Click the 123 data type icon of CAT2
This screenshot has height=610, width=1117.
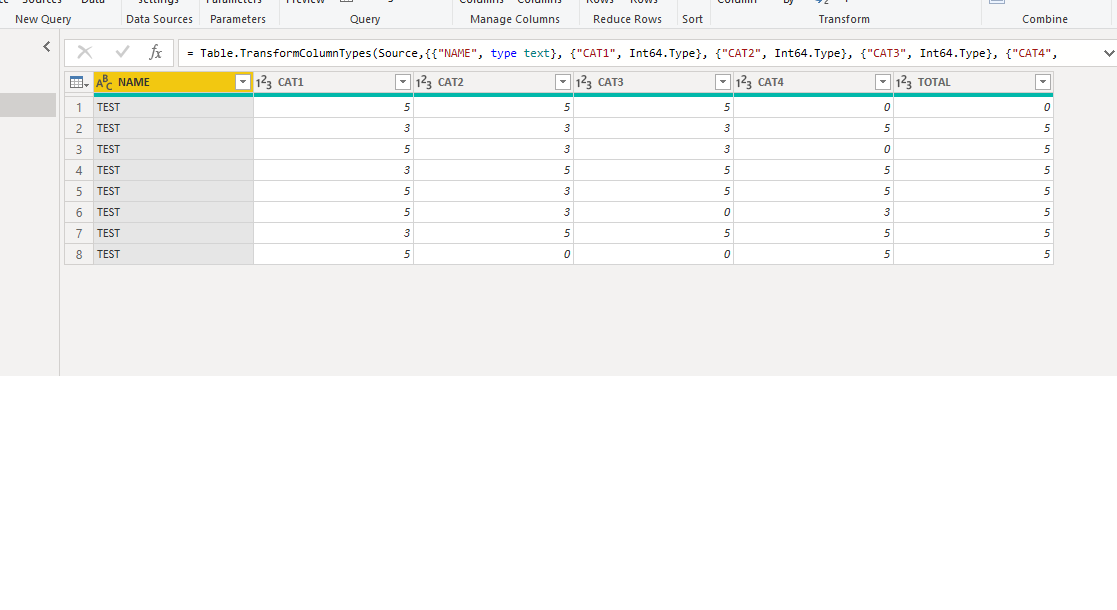tap(424, 83)
